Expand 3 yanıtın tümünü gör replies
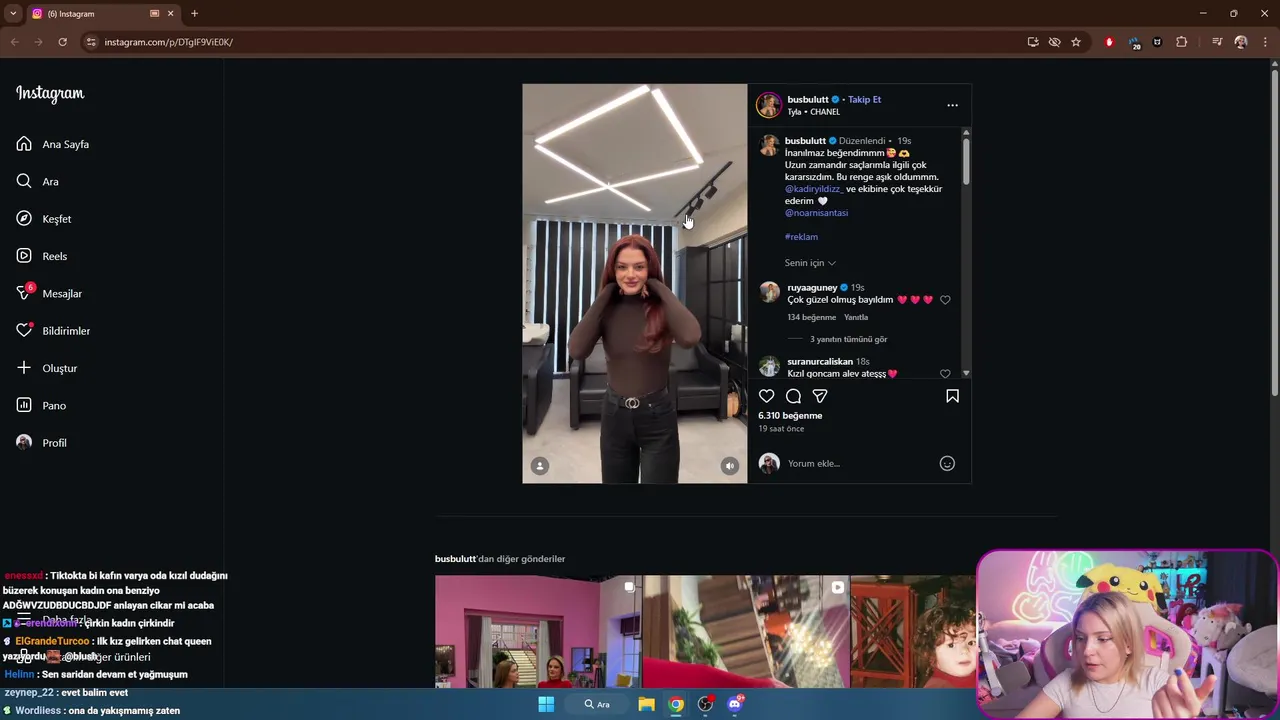This screenshot has width=1280, height=720. pos(848,339)
